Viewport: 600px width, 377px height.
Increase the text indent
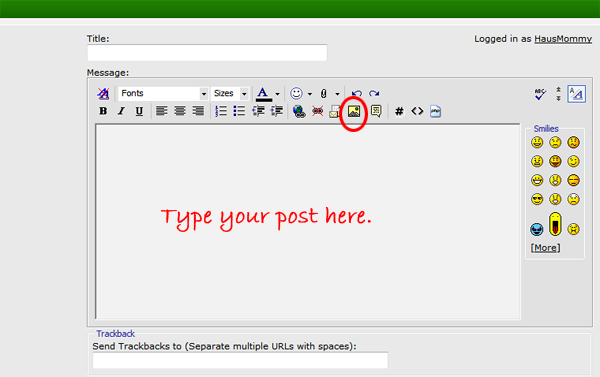point(277,111)
